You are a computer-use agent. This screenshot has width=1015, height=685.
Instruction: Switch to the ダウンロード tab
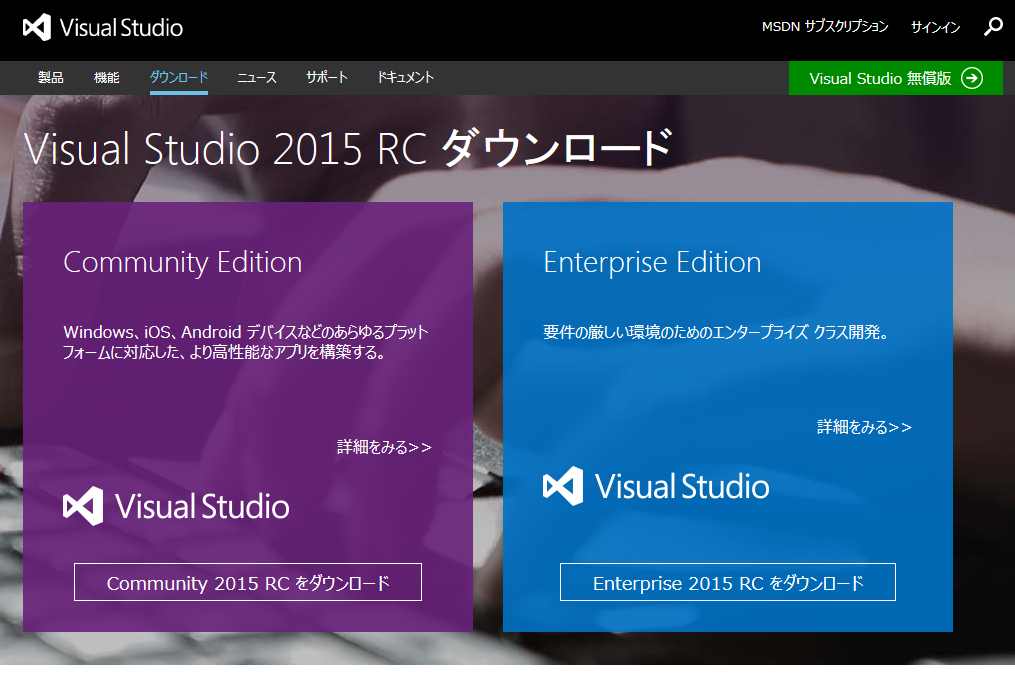178,77
